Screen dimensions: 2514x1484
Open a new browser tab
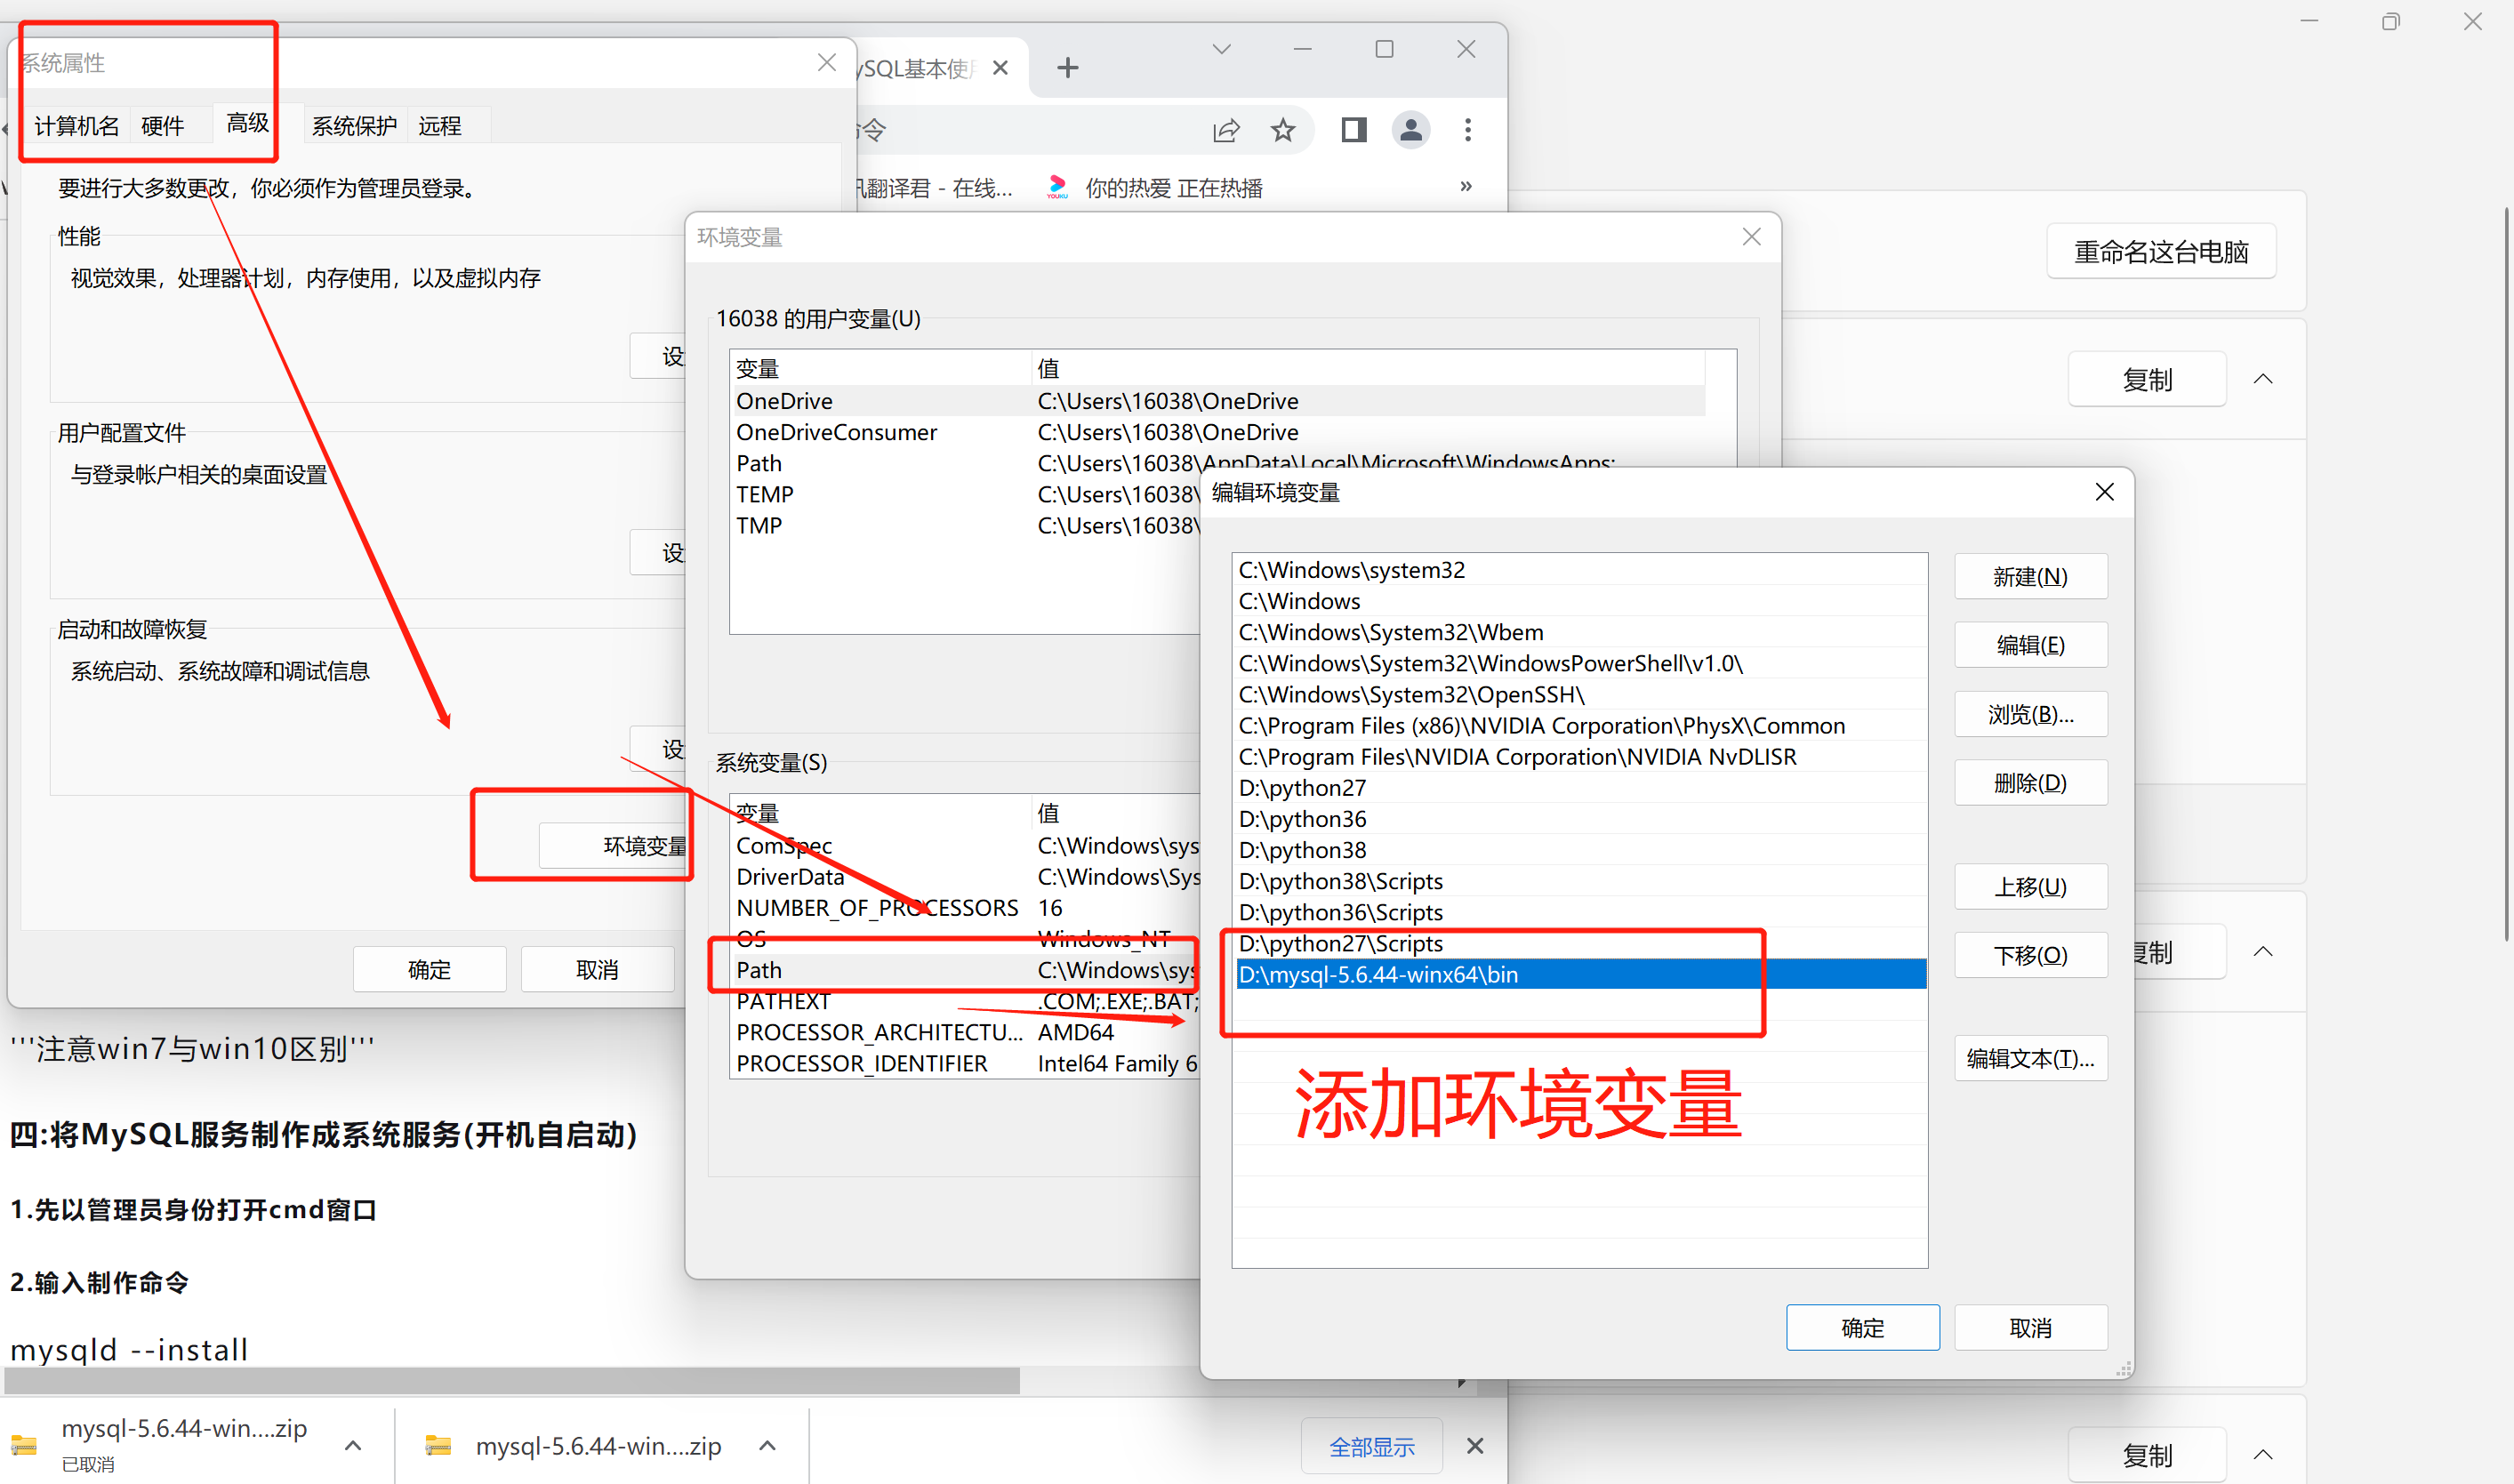(1067, 68)
